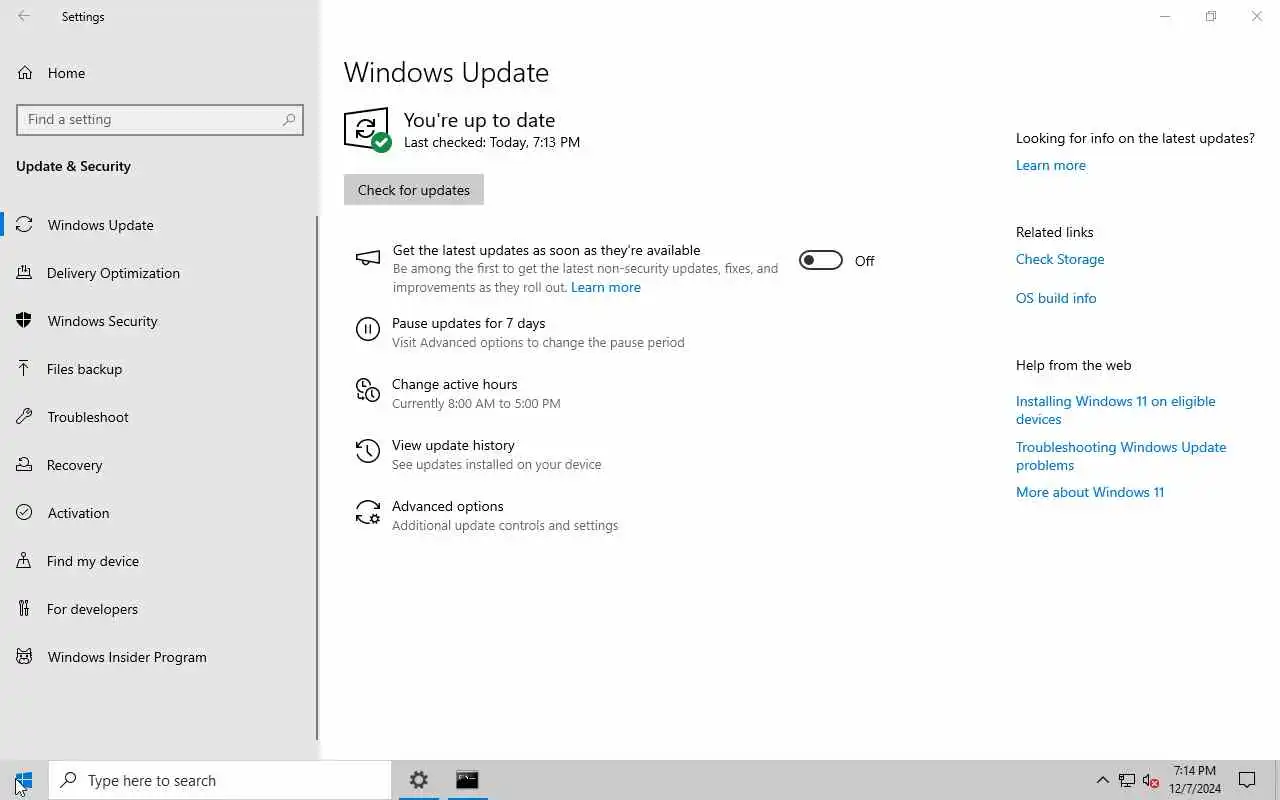
Task: Click the taskbar Type here to search box
Action: coord(220,780)
